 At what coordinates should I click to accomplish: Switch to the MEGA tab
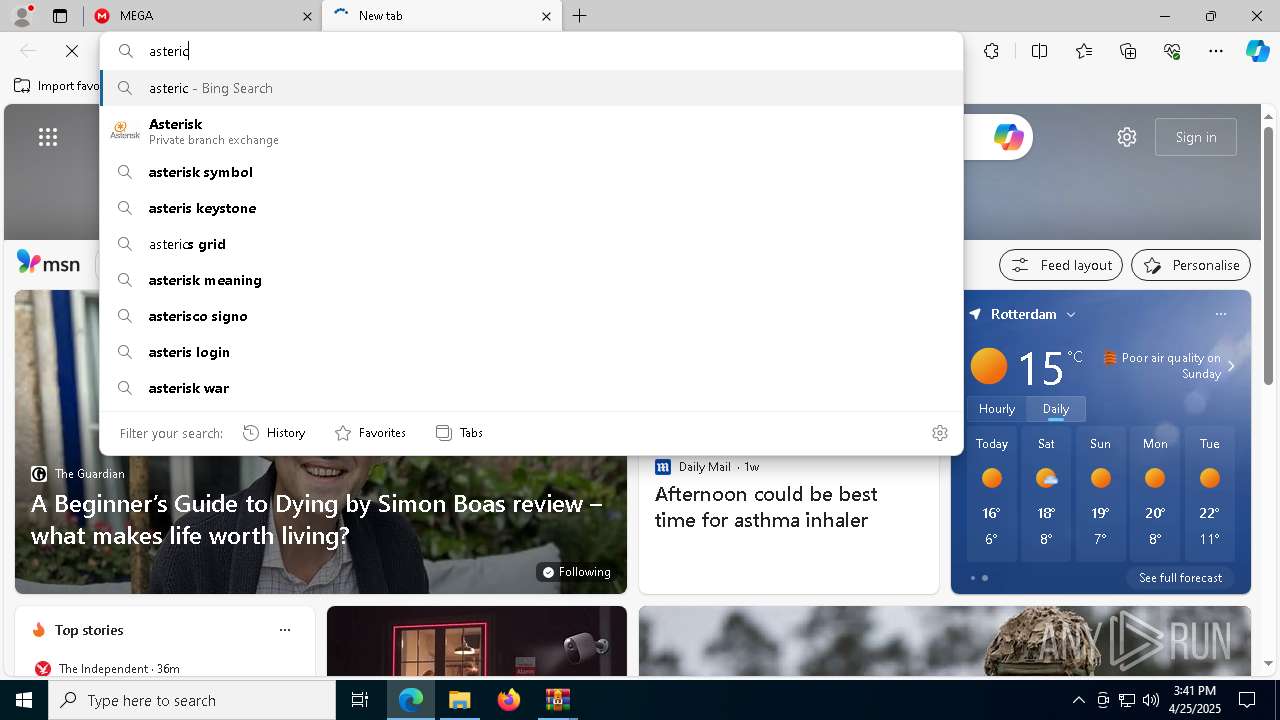[202, 16]
